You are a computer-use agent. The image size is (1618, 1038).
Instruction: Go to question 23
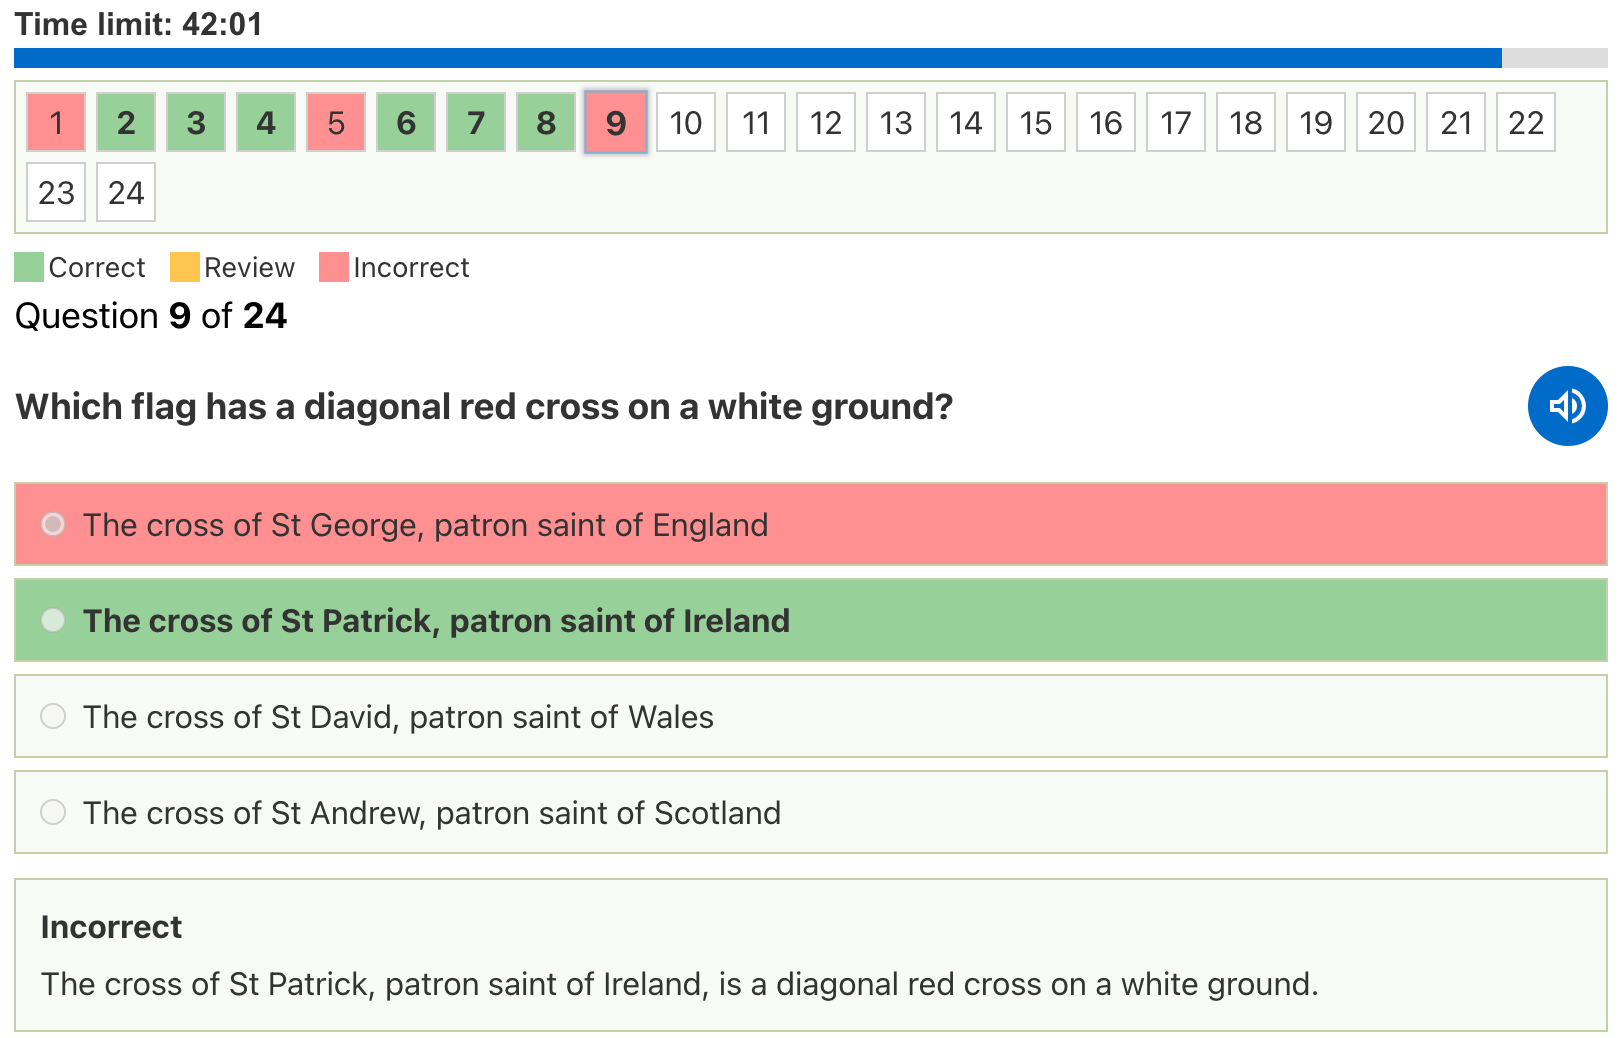(56, 192)
